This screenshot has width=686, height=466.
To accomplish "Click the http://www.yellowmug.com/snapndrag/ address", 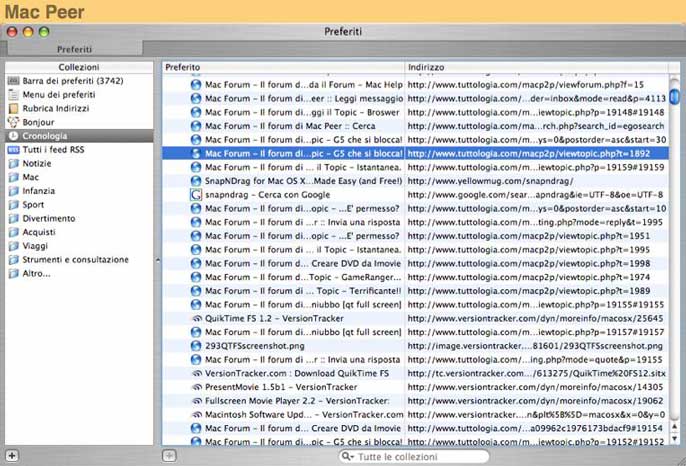I will (x=490, y=181).
